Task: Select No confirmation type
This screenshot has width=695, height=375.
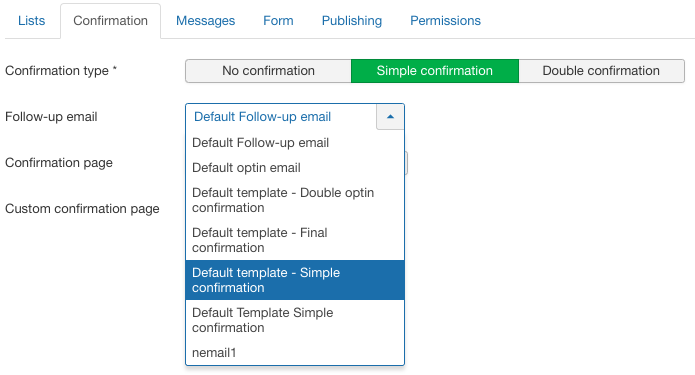Action: tap(268, 71)
